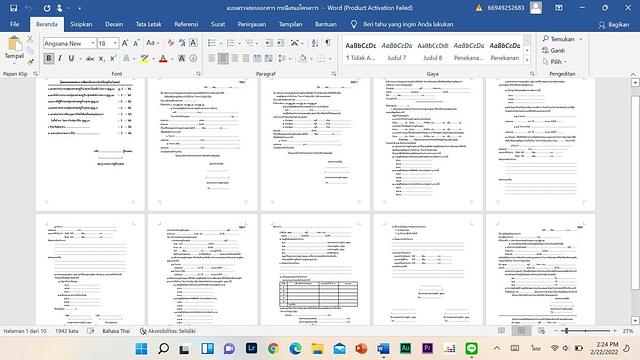640x360 pixels.
Task: Click the increase font size icon
Action: point(125,43)
